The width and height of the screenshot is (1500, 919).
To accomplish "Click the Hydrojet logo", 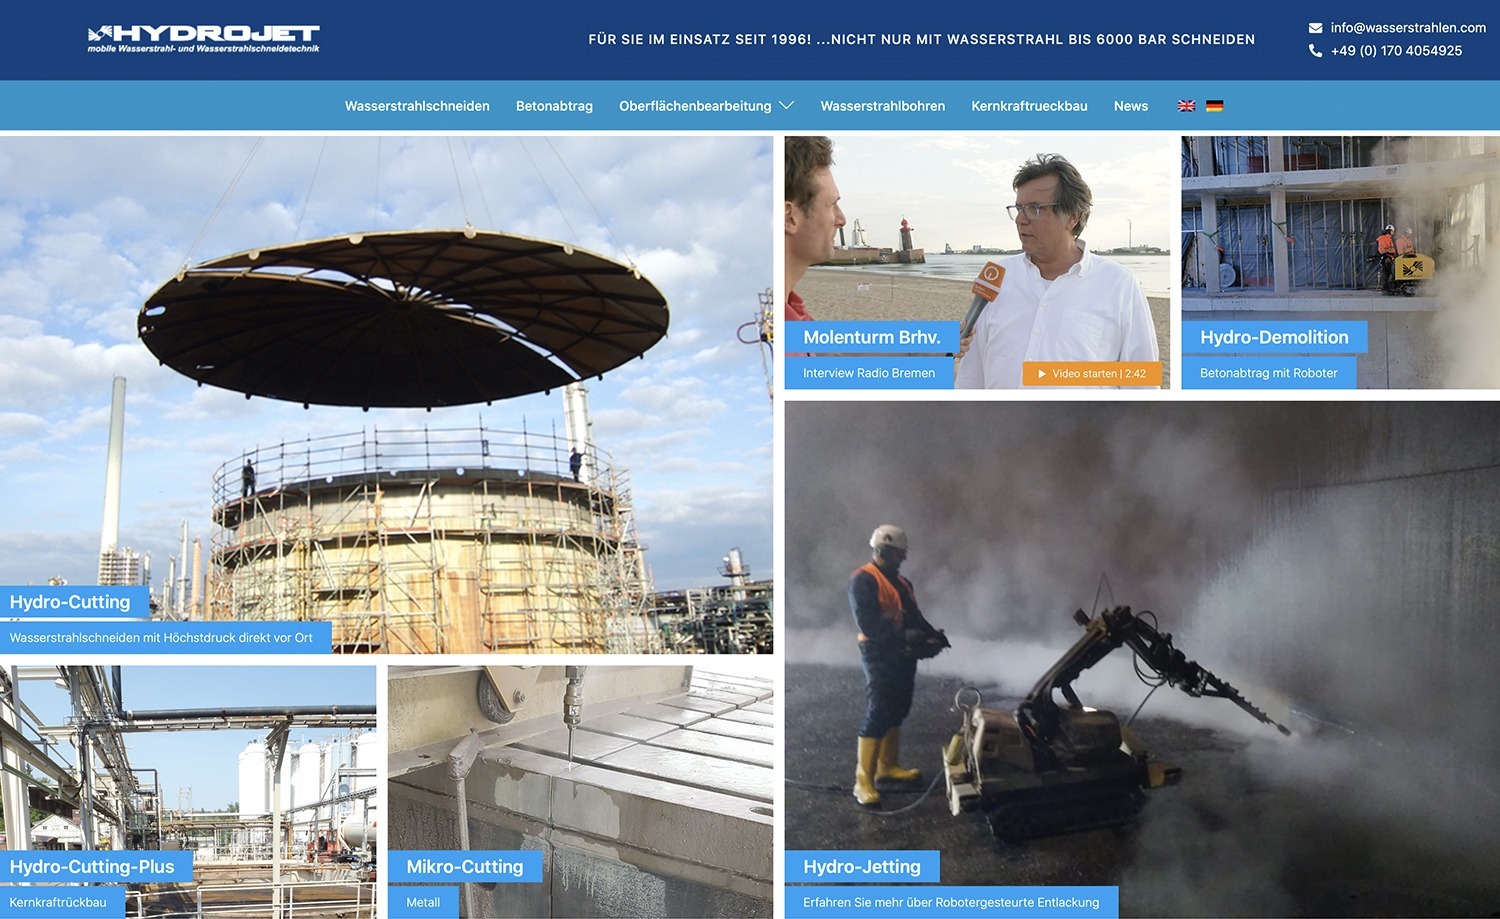I will click(x=203, y=37).
